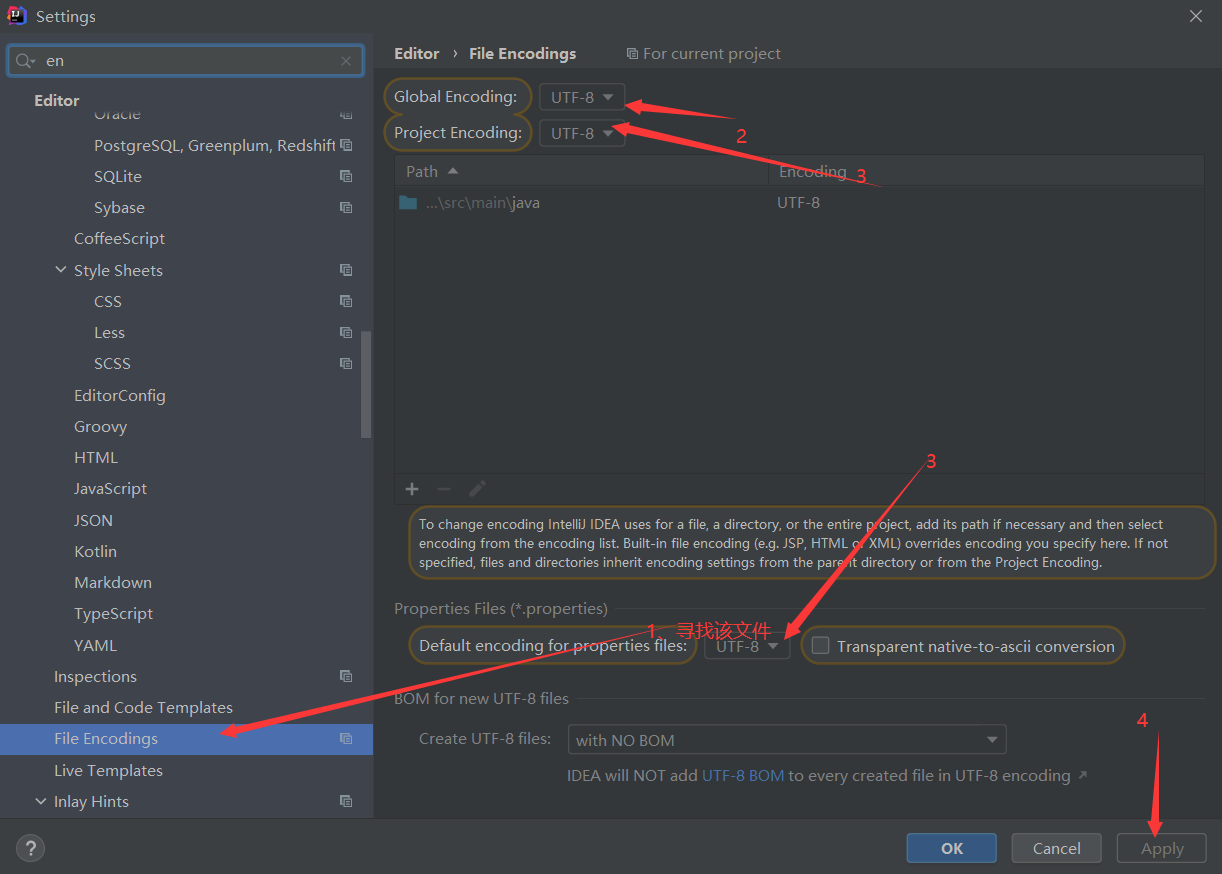Open the Create UTF-8 files dropdown

pos(787,740)
